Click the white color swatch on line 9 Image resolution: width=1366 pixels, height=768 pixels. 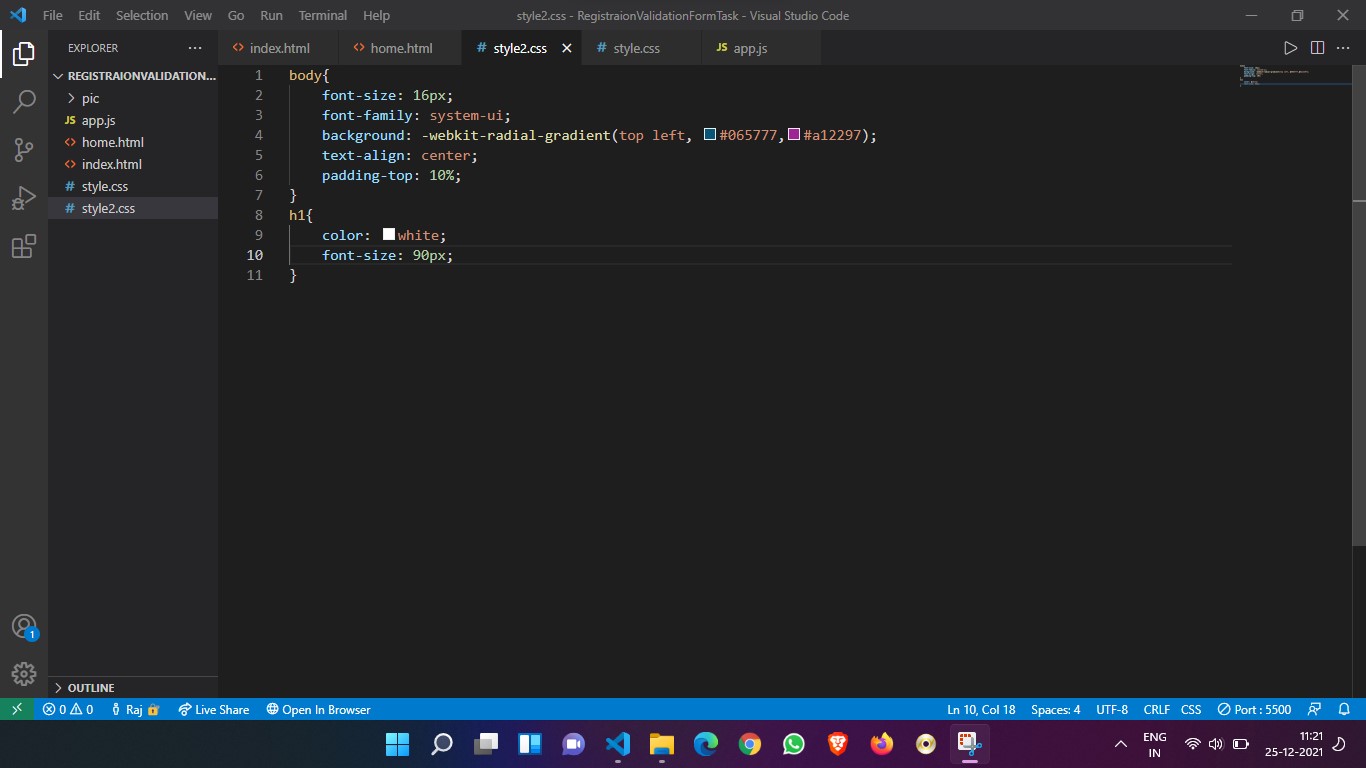pyautogui.click(x=388, y=234)
